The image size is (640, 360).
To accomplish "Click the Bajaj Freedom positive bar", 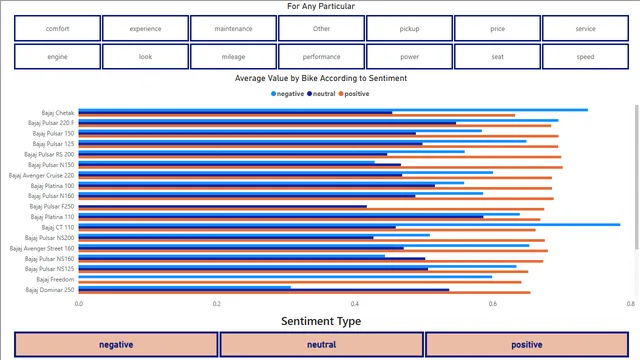I will (300, 282).
